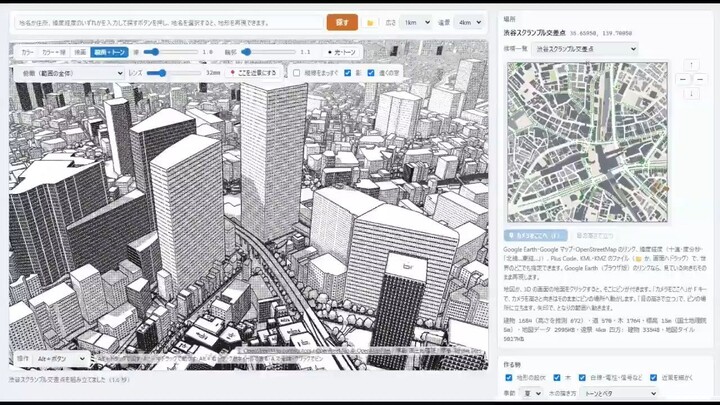The image size is (720, 405).
Task: Move the map range north with up arrow
Action: (x=691, y=65)
